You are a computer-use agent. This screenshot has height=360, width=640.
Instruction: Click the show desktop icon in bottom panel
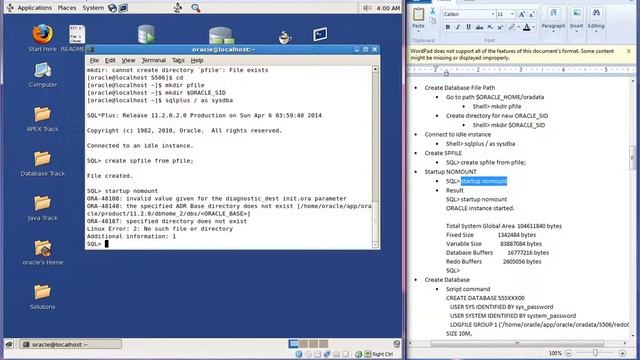[x=9, y=344]
